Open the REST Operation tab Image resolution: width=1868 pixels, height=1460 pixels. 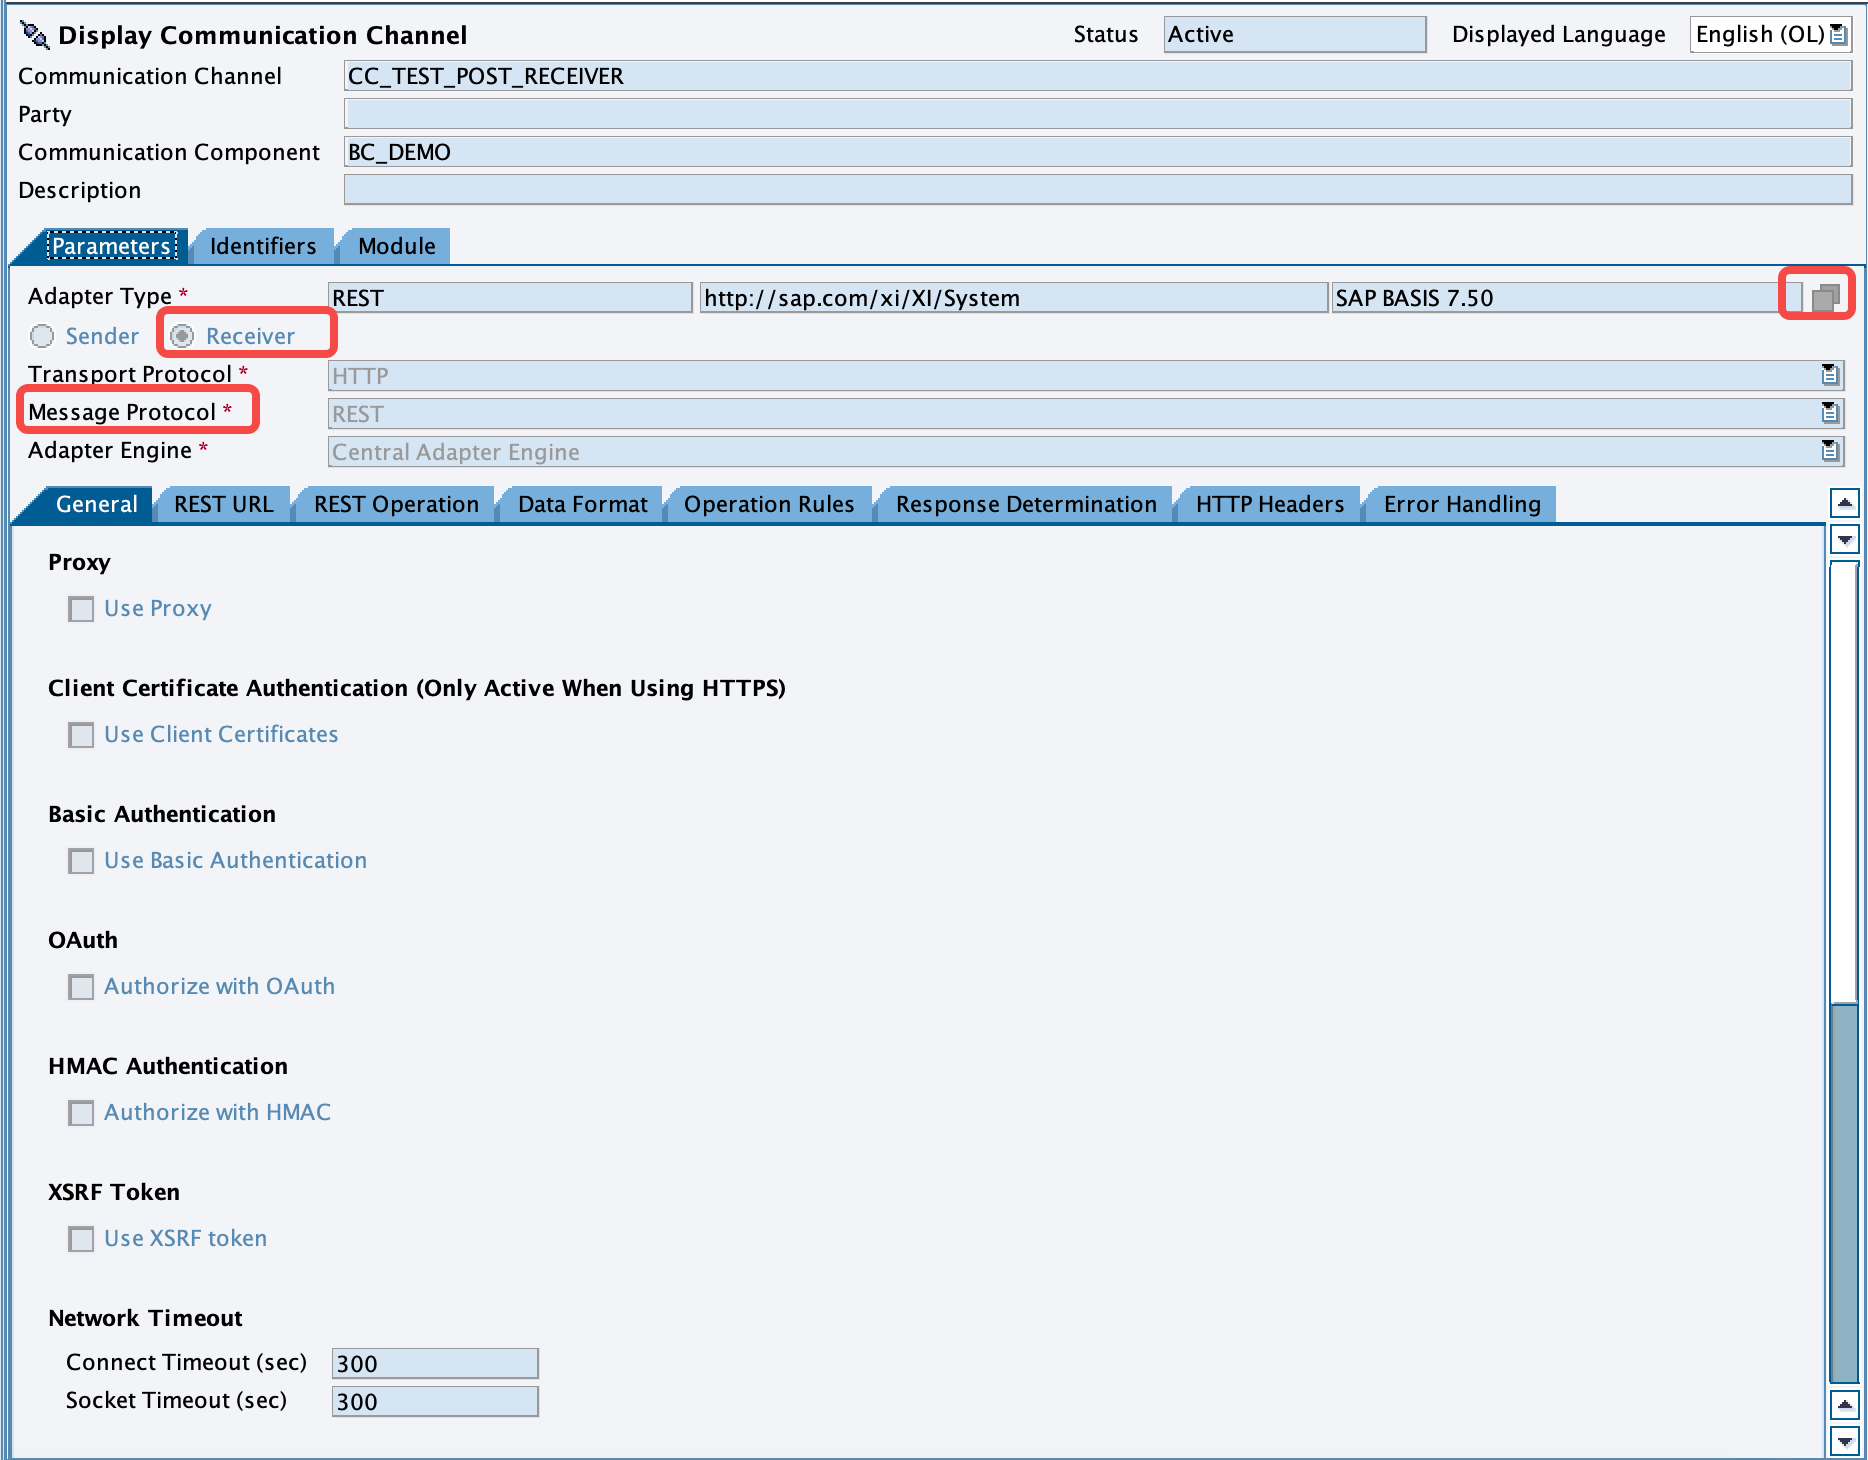point(396,504)
